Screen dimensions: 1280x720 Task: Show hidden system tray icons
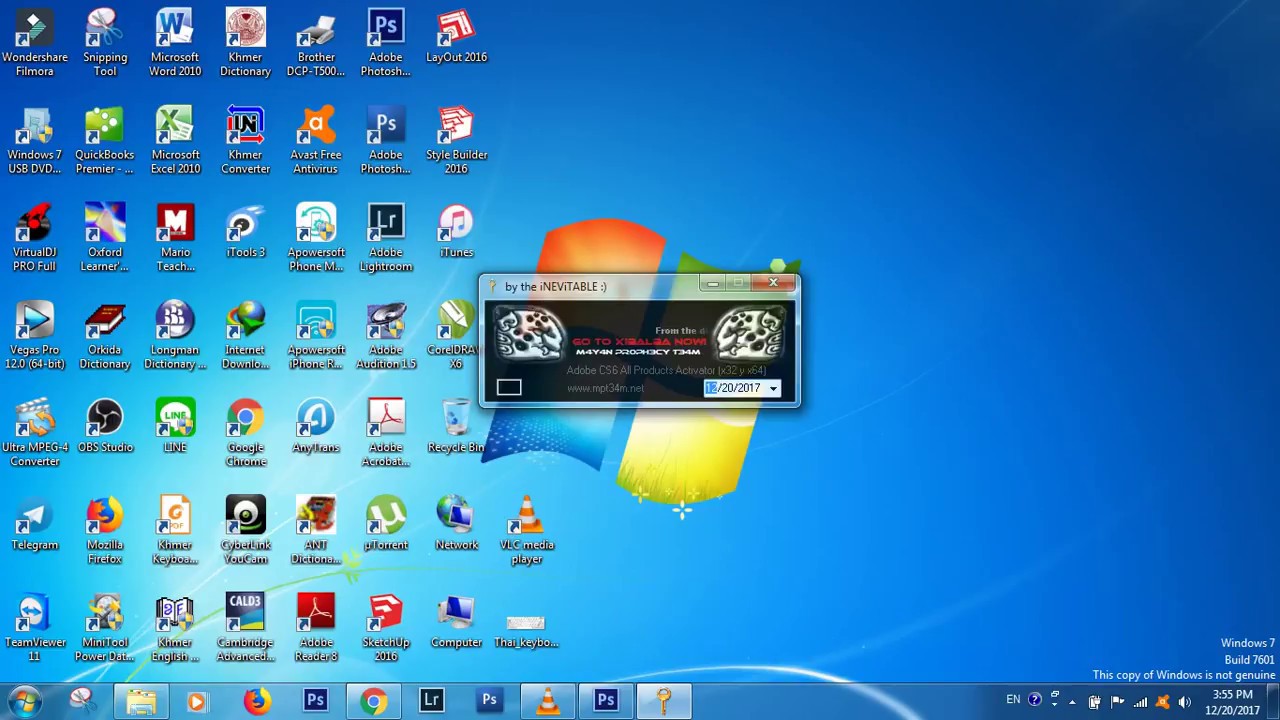click(x=1074, y=702)
